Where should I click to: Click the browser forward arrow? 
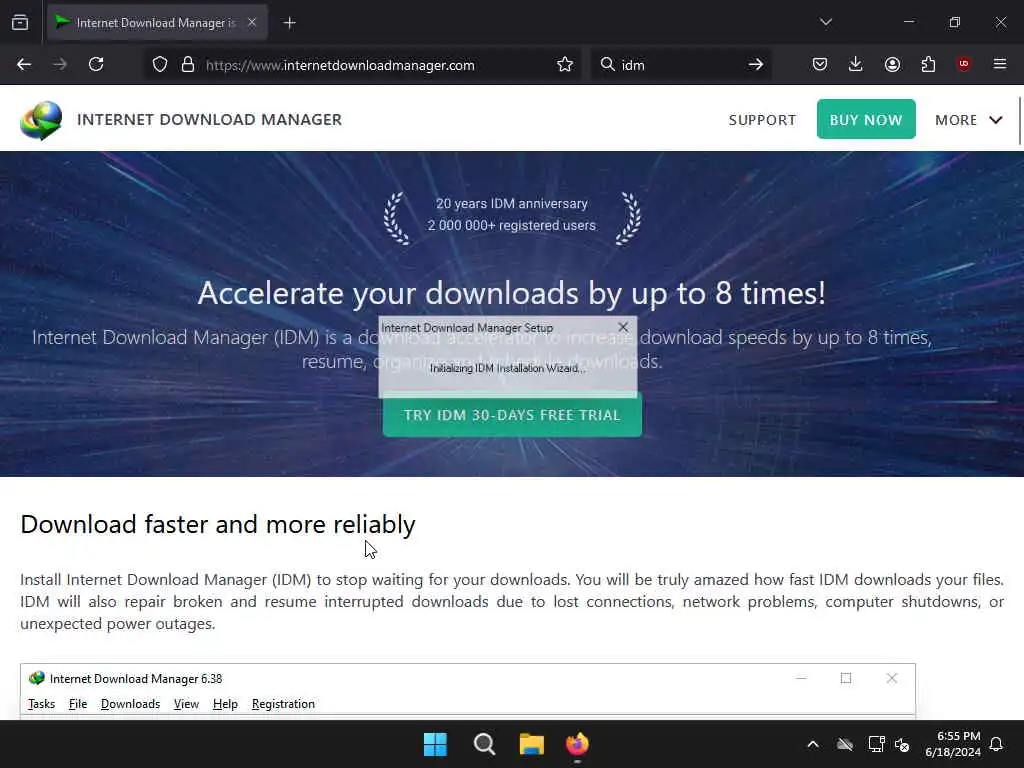(x=60, y=64)
